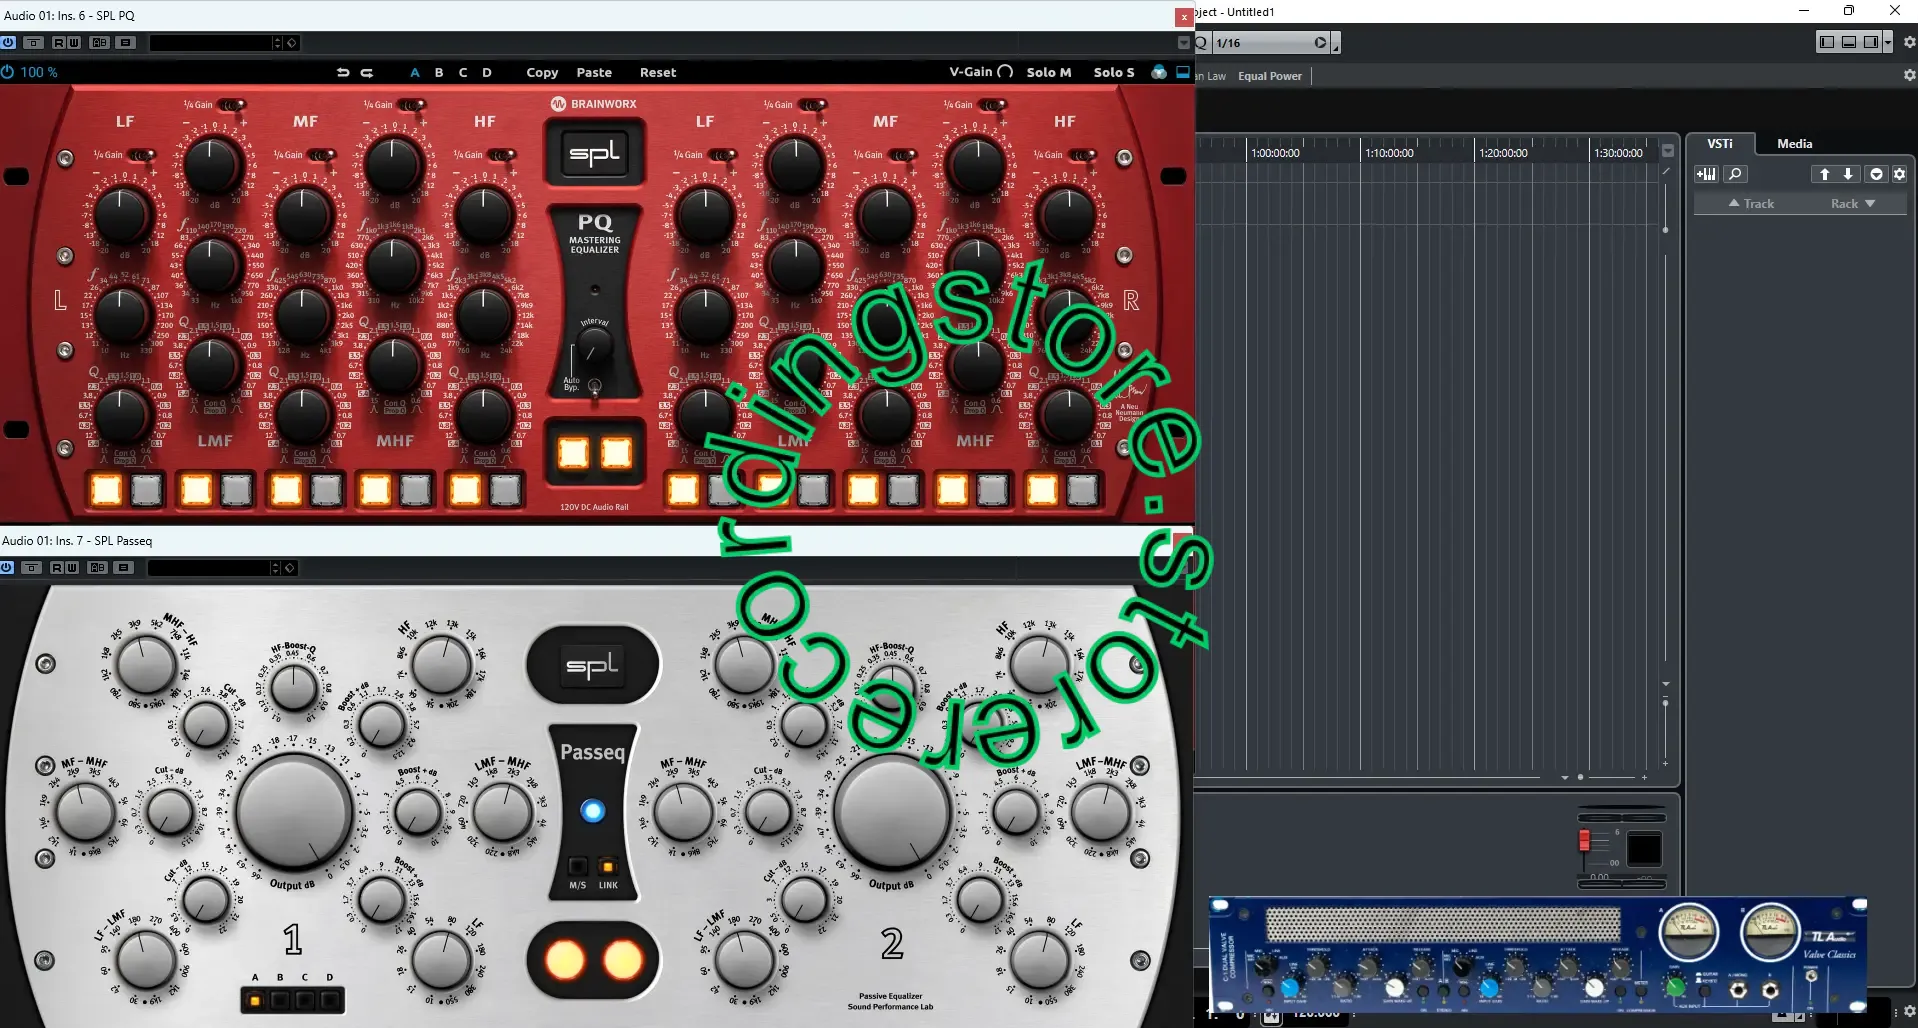Bypass the SPL Passeq insert with power icon
The width and height of the screenshot is (1919, 1028).
click(7, 568)
